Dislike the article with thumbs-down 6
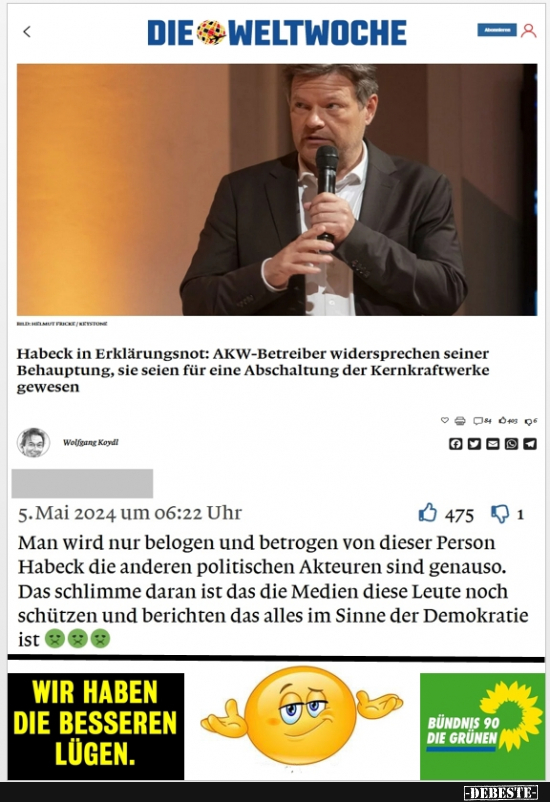 pyautogui.click(x=531, y=421)
